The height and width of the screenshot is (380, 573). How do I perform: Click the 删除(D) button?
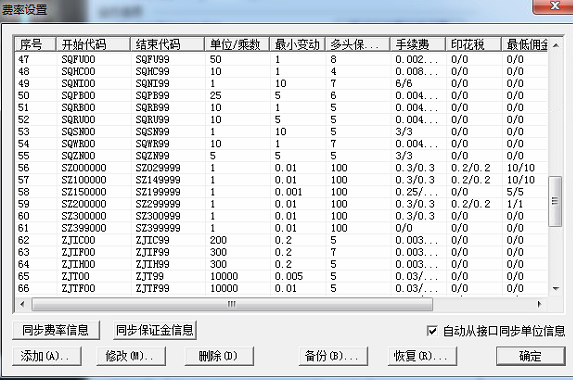coord(219,356)
